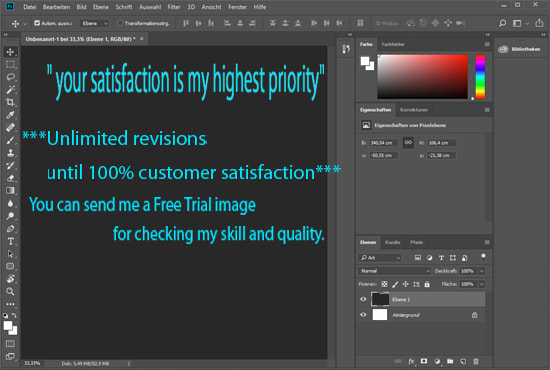The height and width of the screenshot is (370, 550).
Task: Enable Quick Mask mode icon
Action: 10,343
